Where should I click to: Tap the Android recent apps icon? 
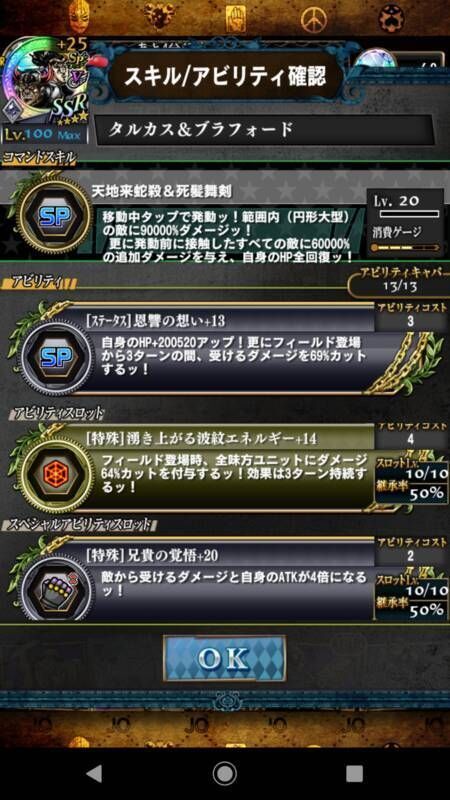(355, 774)
